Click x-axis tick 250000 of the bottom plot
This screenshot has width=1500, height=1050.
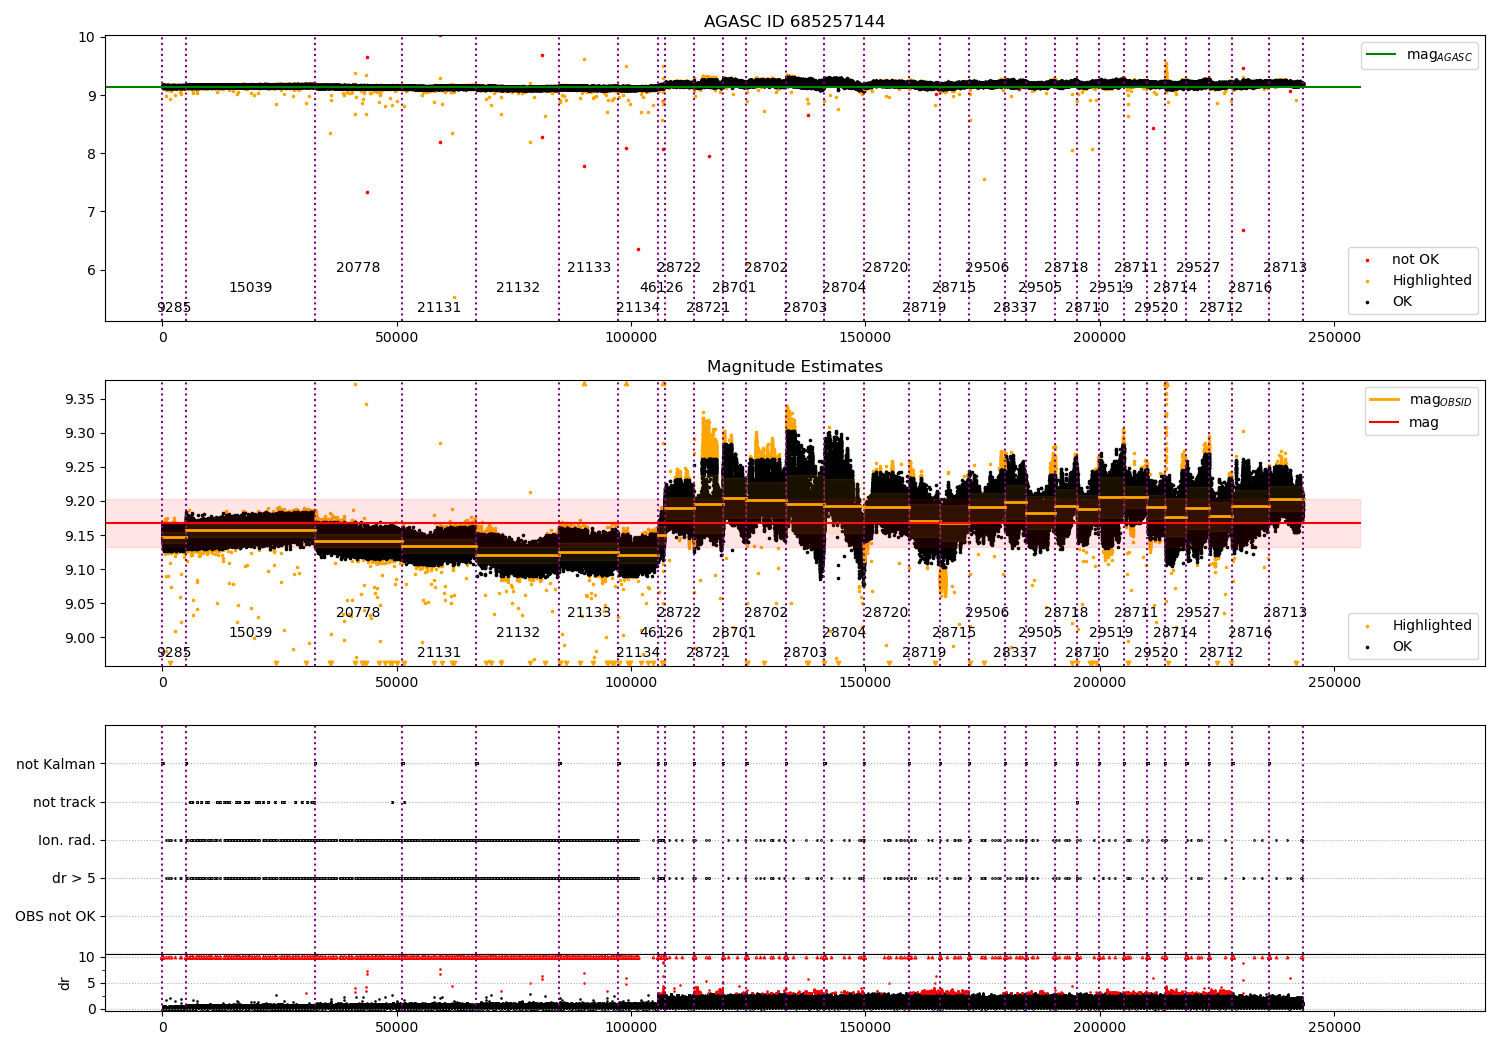(1334, 1027)
